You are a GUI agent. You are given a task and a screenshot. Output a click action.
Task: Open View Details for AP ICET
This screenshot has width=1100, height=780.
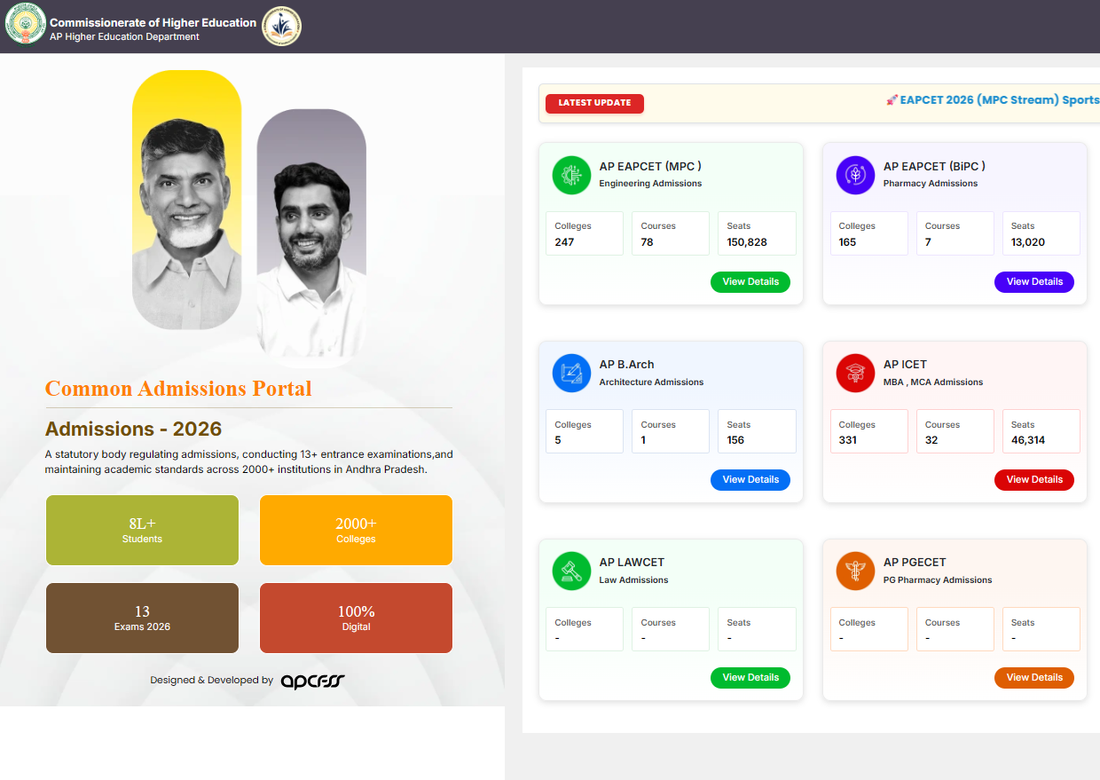1034,480
